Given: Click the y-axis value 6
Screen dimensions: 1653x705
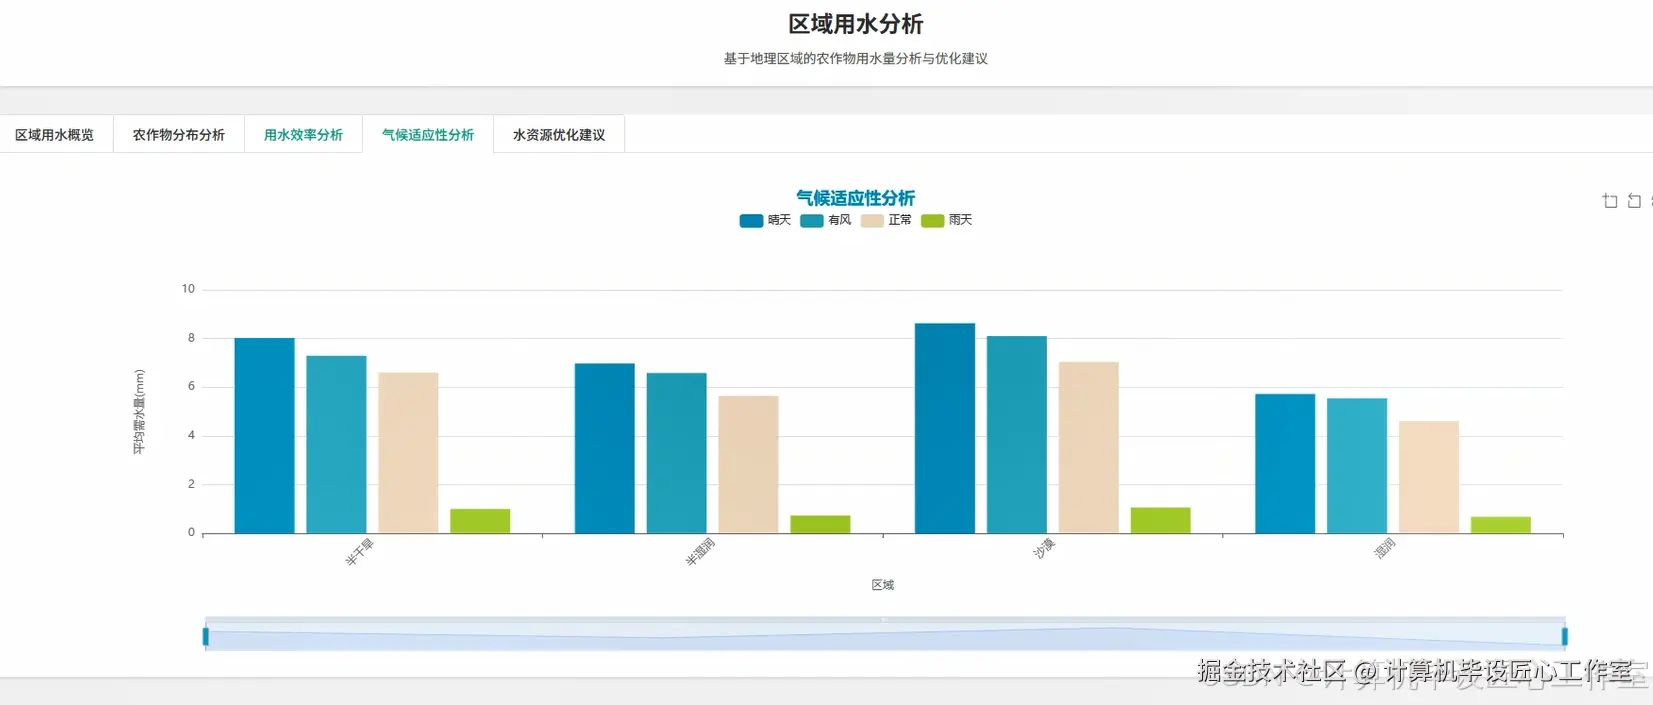Looking at the screenshot, I should [x=192, y=386].
